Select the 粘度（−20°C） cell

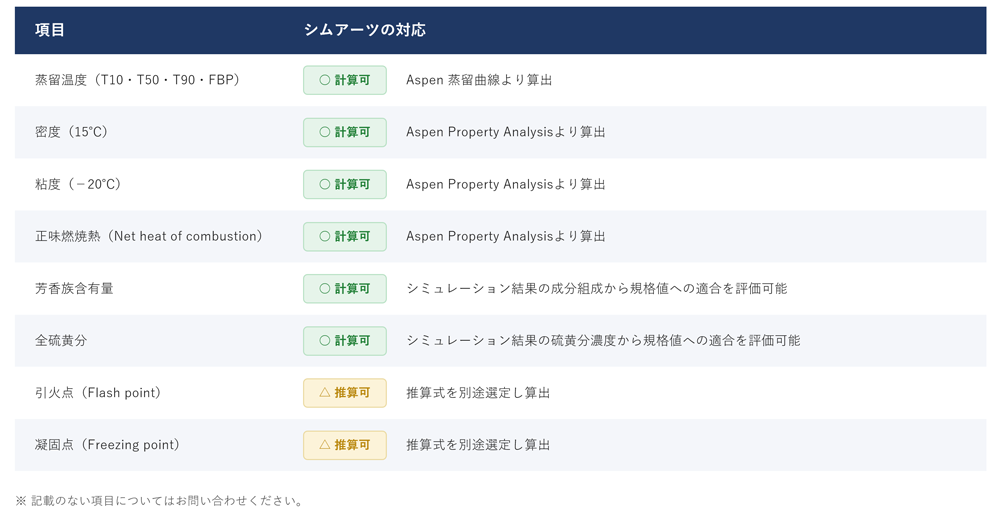point(78,184)
